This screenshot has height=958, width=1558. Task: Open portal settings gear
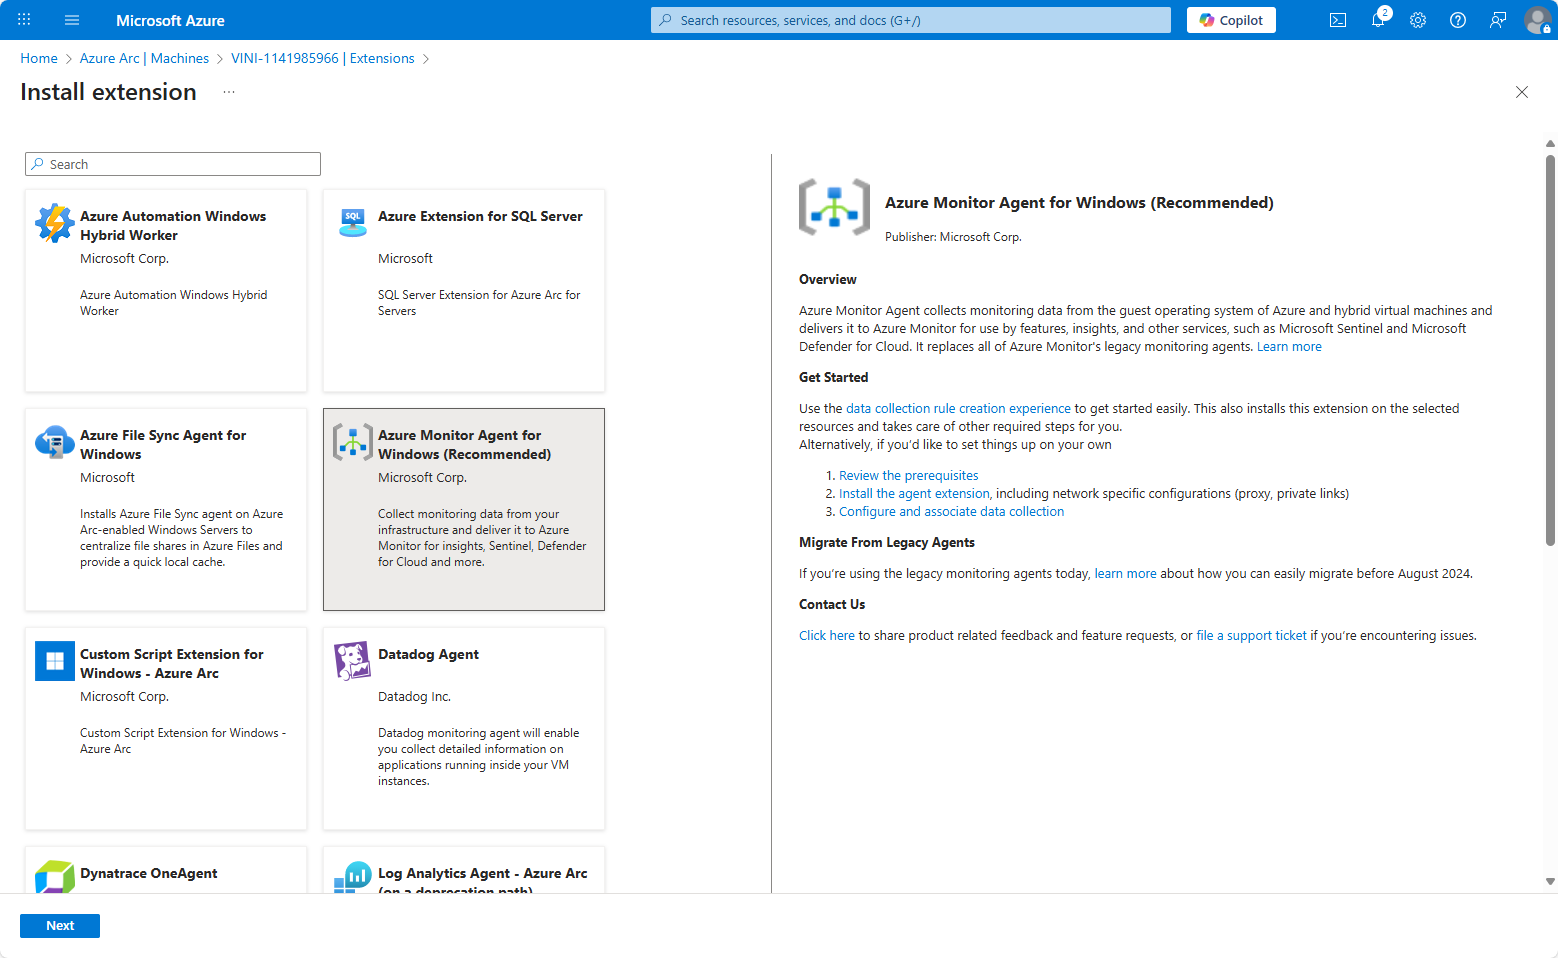pos(1418,20)
